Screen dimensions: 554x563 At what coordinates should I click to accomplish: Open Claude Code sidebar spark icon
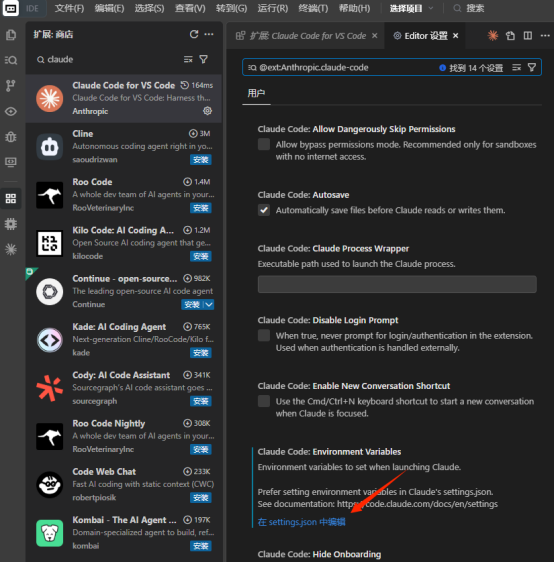(11, 249)
